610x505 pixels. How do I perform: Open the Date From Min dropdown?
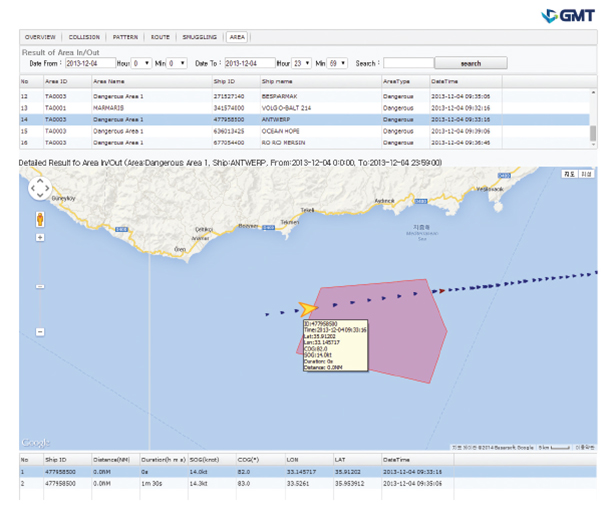tap(177, 62)
